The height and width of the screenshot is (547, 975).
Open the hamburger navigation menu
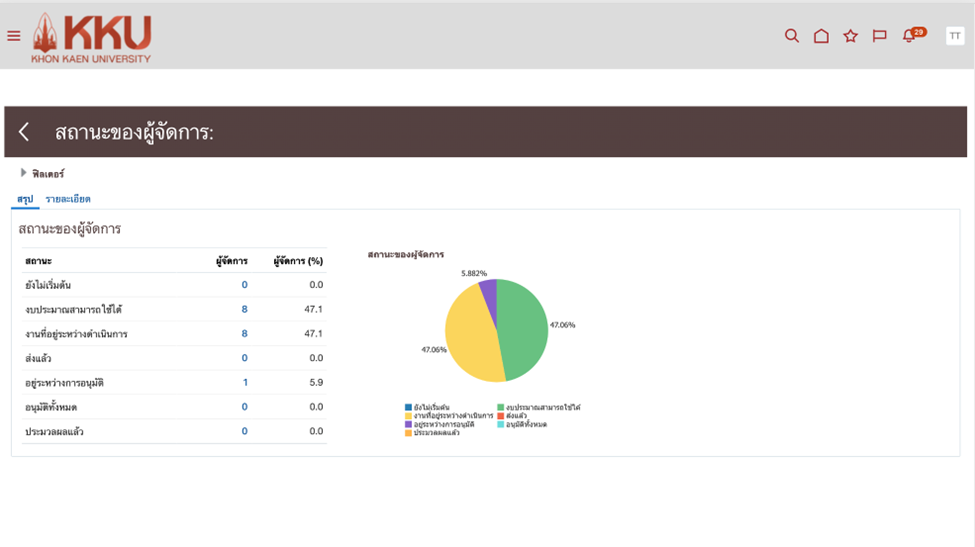13,36
